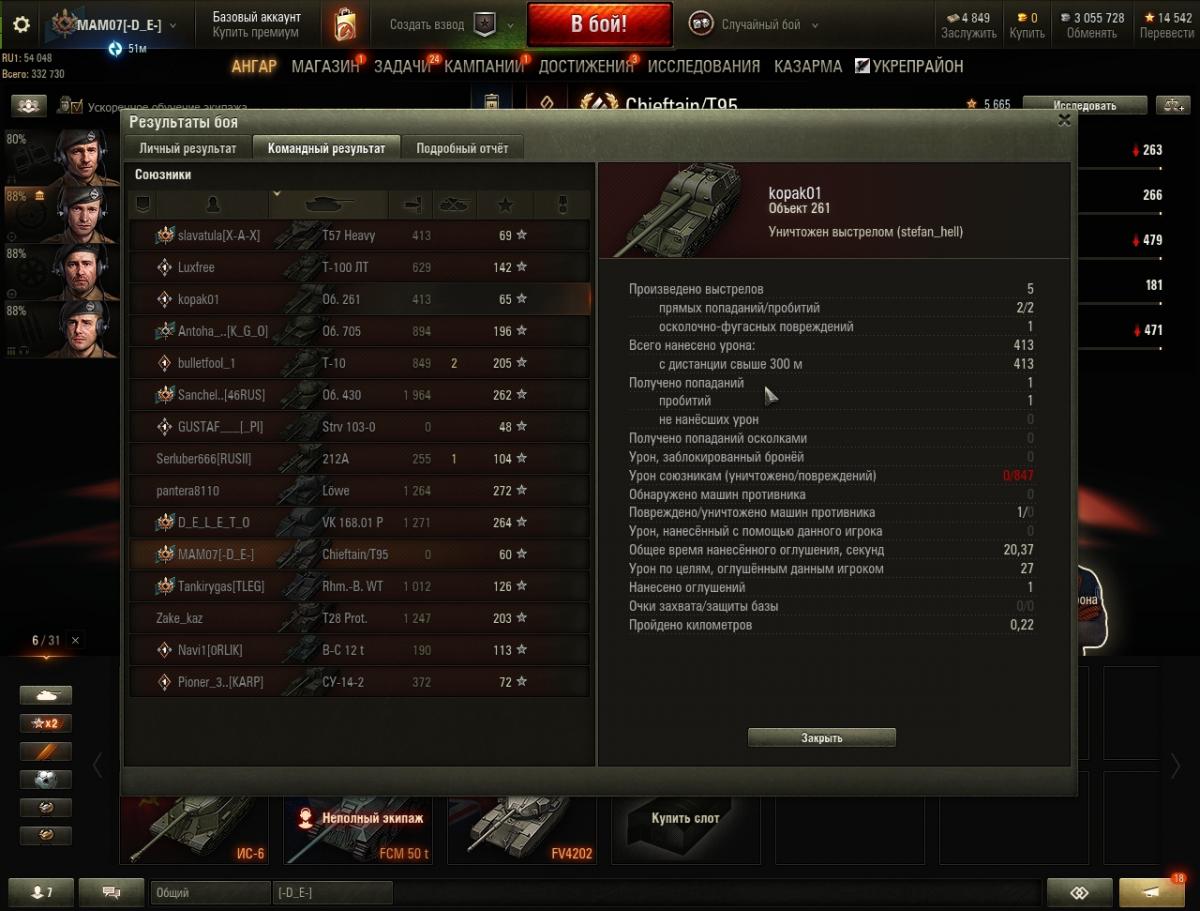Click the notification center icon with 18 badge
The image size is (1200, 911).
[x=1152, y=891]
